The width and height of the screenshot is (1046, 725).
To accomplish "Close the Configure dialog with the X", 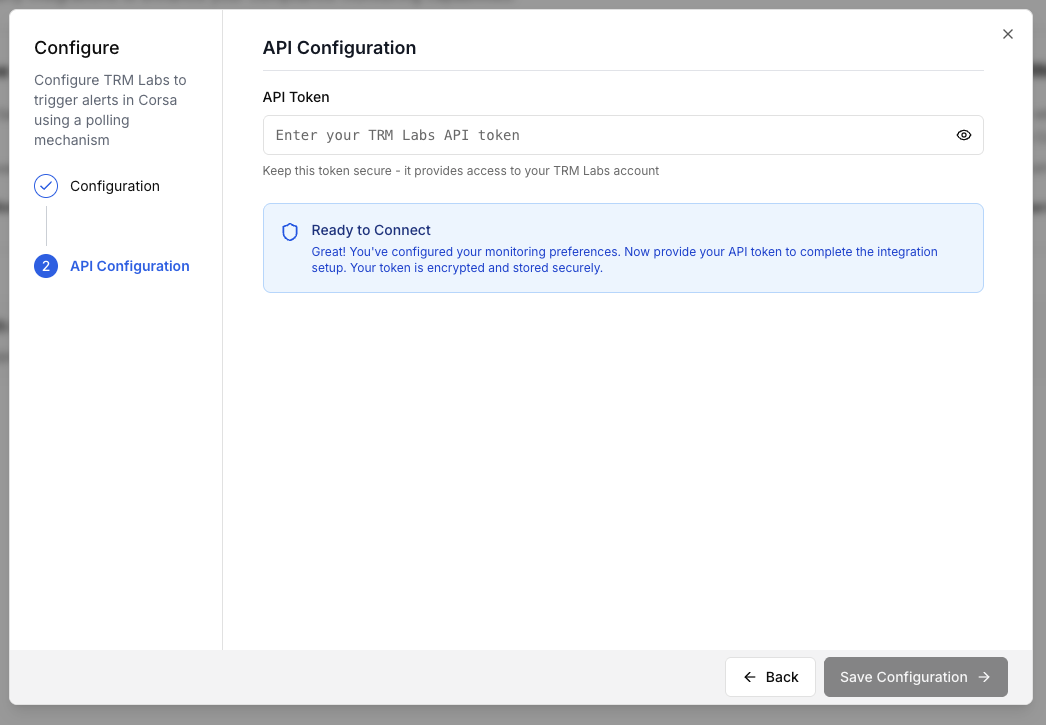I will point(1008,34).
